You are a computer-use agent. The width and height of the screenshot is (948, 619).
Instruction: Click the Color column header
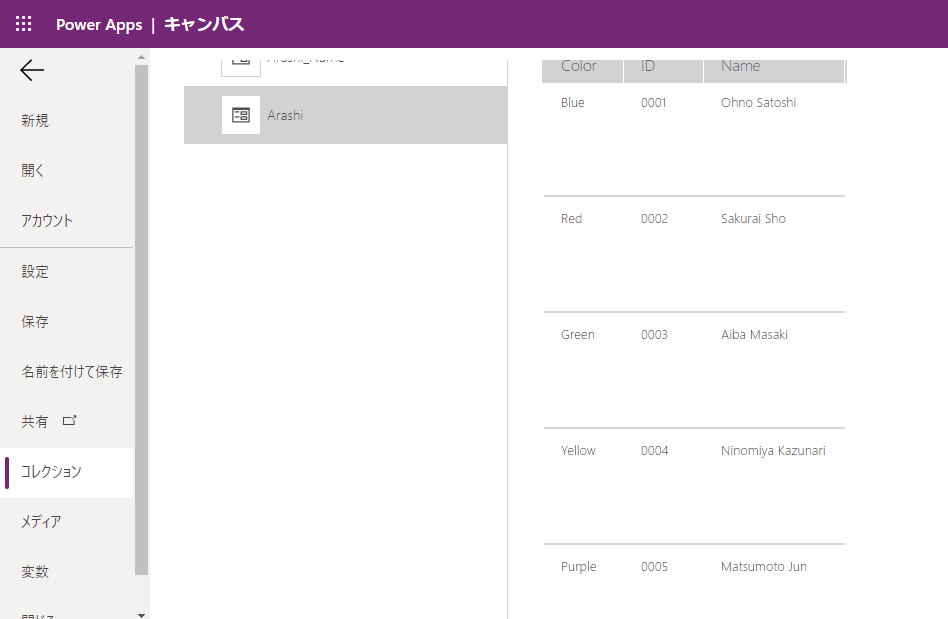(x=582, y=71)
